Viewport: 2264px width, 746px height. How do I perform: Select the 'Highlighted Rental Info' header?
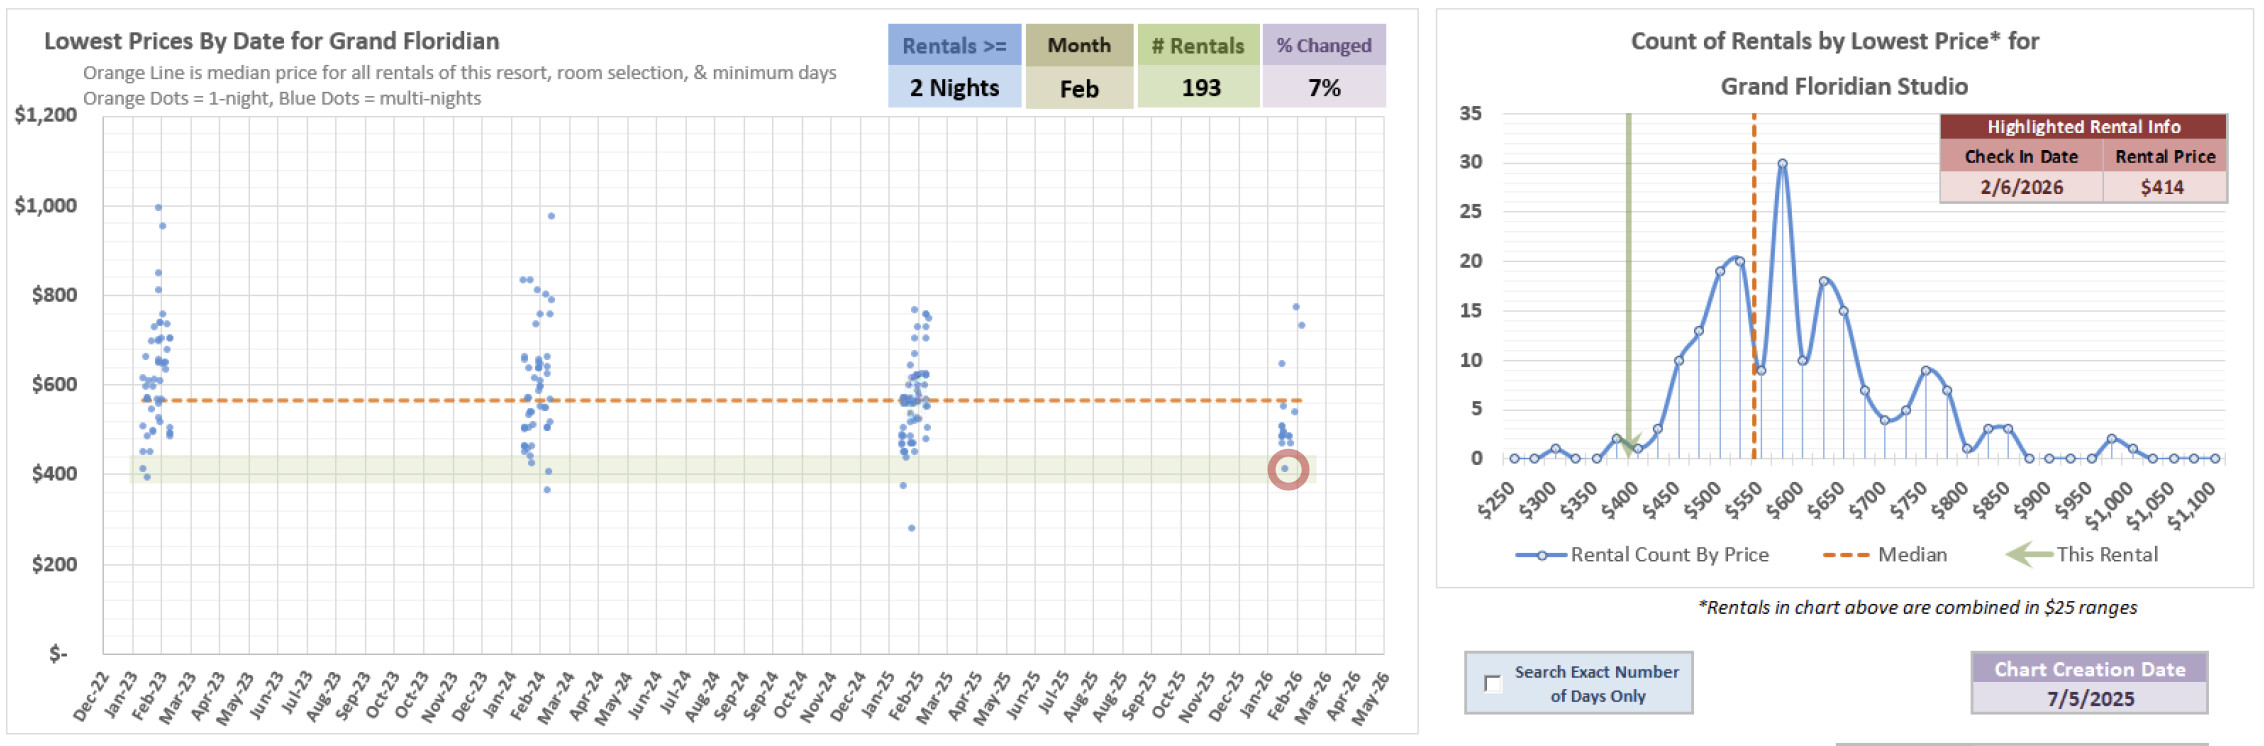(x=2083, y=127)
